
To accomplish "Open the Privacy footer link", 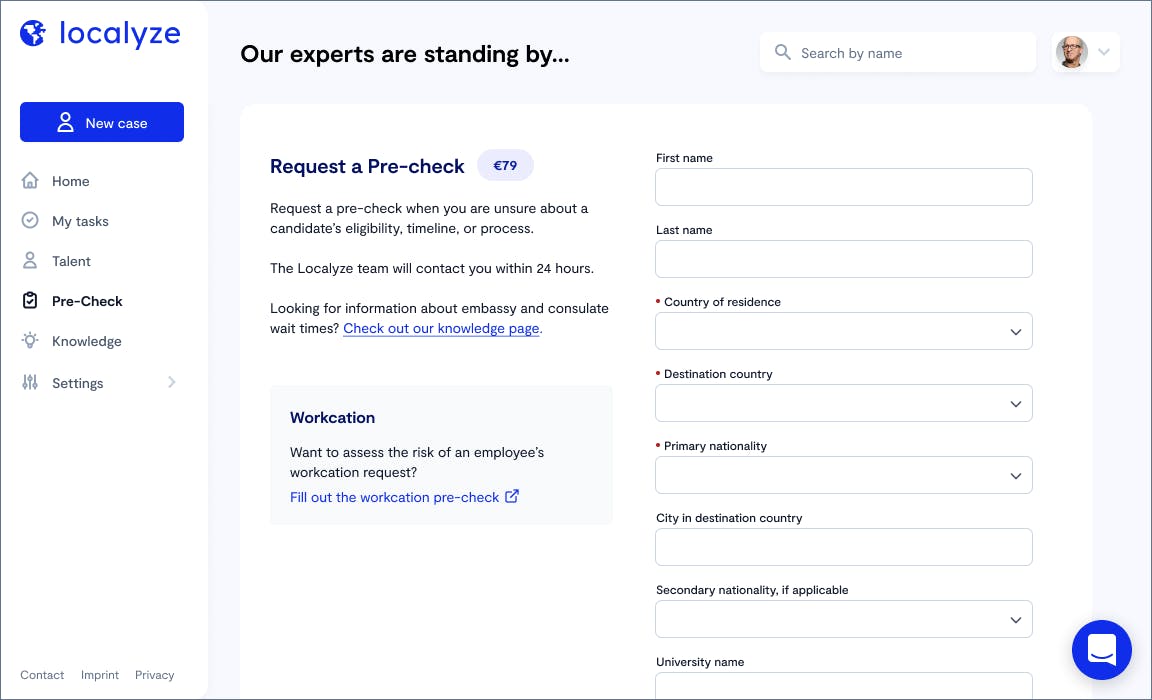I will pos(154,675).
